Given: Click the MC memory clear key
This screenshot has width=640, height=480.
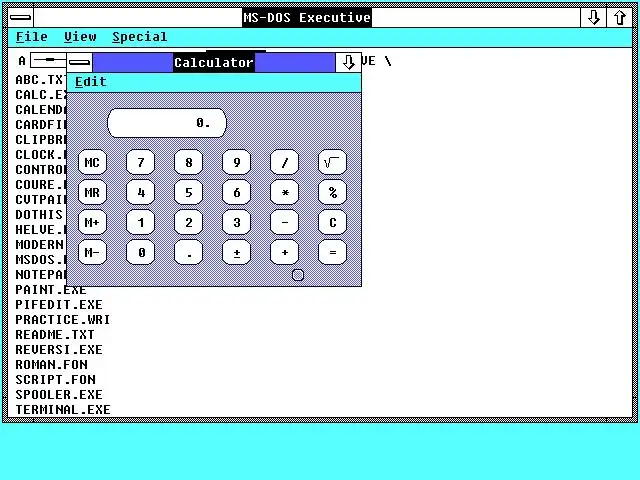Looking at the screenshot, I should pyautogui.click(x=92, y=162).
